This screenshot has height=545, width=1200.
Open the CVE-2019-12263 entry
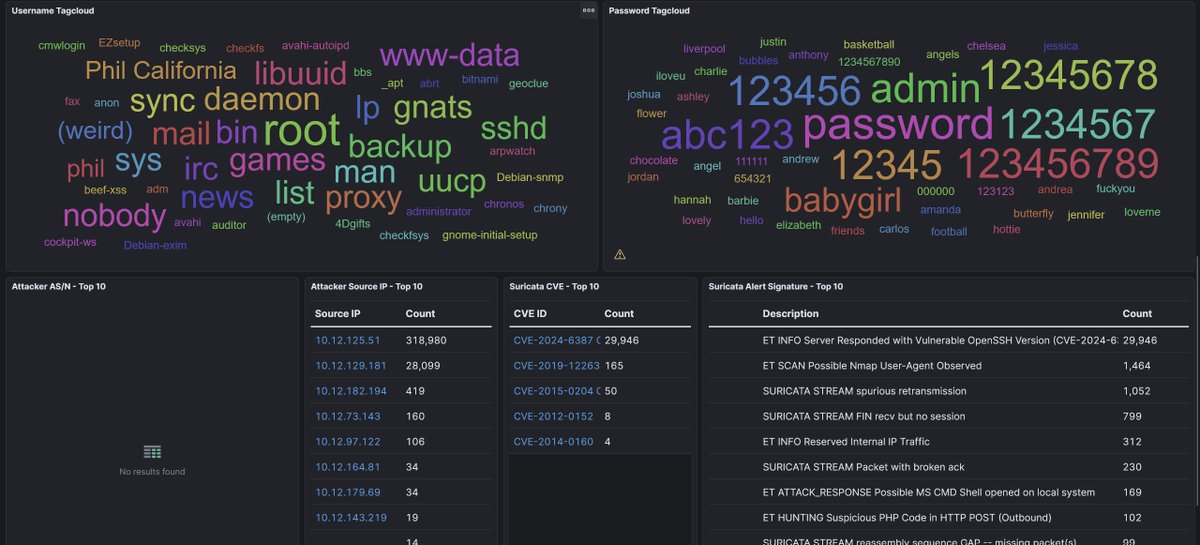[x=556, y=365]
